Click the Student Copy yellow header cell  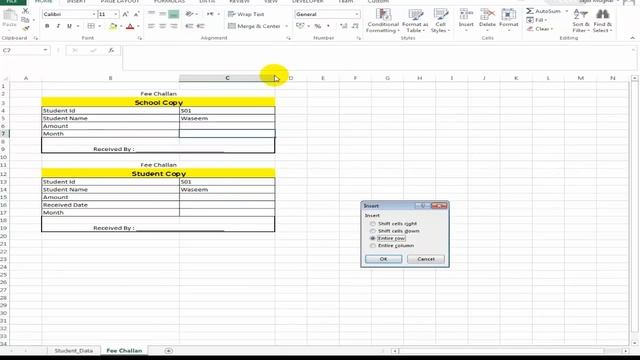click(x=158, y=173)
